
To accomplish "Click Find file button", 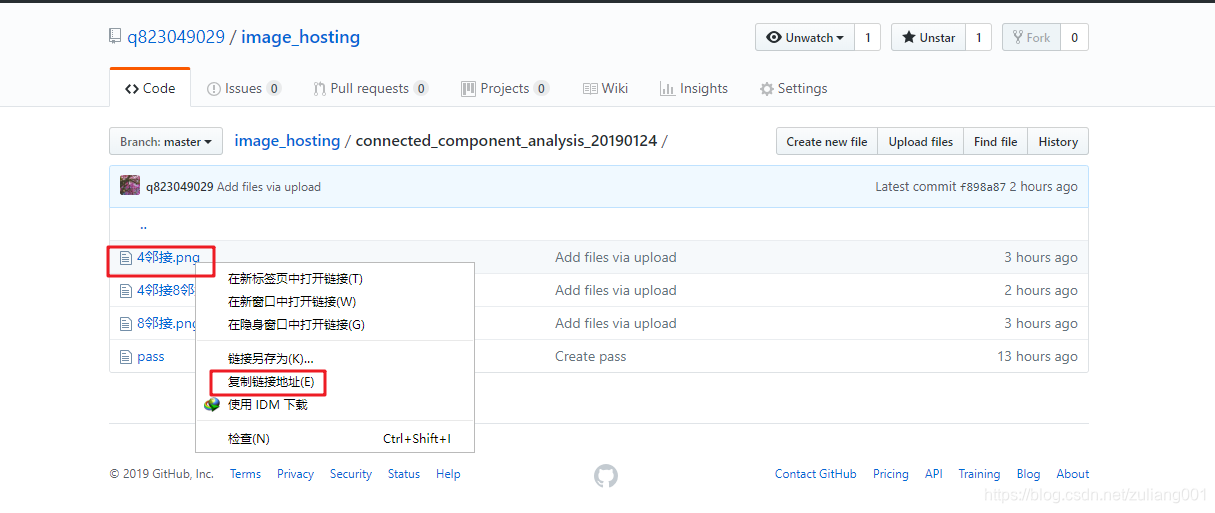I will (996, 141).
